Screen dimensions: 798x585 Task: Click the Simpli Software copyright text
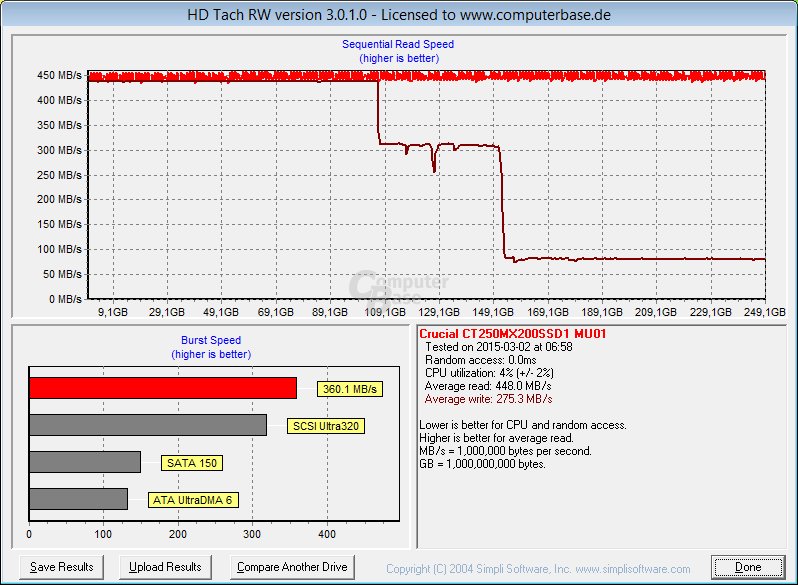coord(538,569)
